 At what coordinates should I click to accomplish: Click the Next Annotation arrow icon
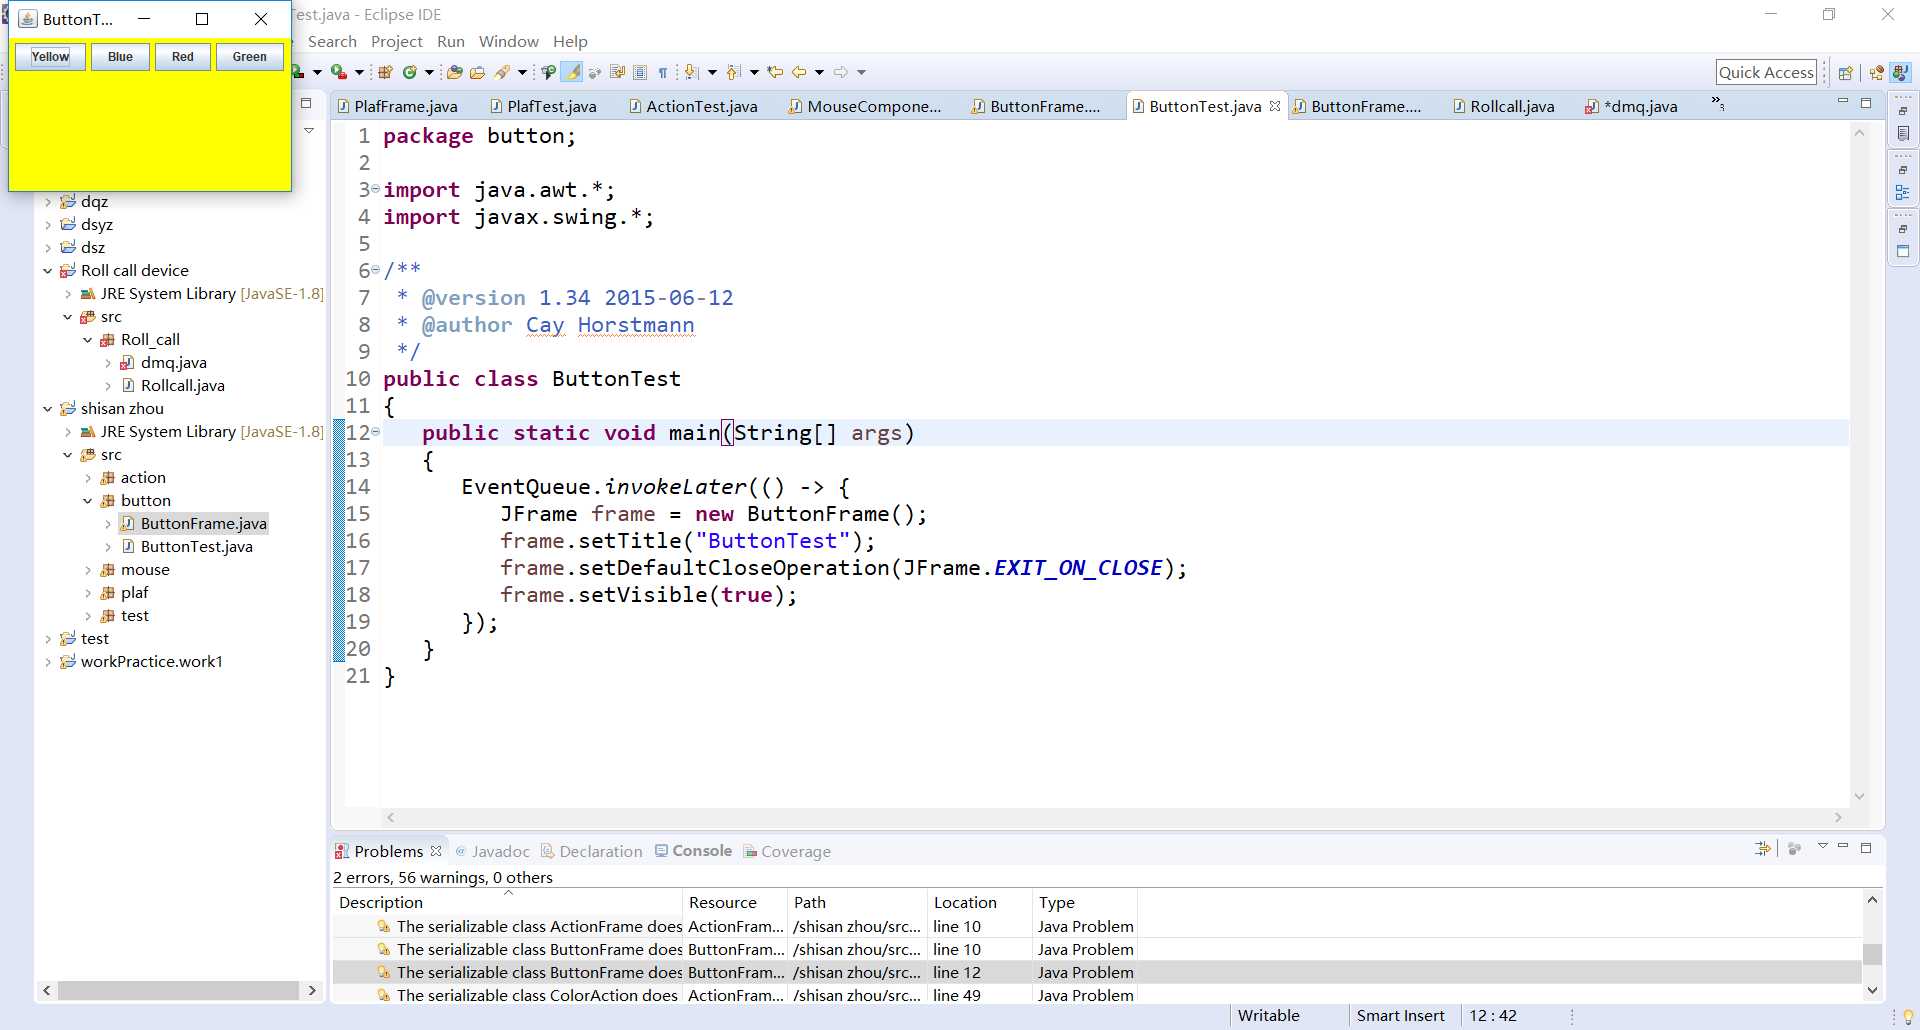click(692, 72)
